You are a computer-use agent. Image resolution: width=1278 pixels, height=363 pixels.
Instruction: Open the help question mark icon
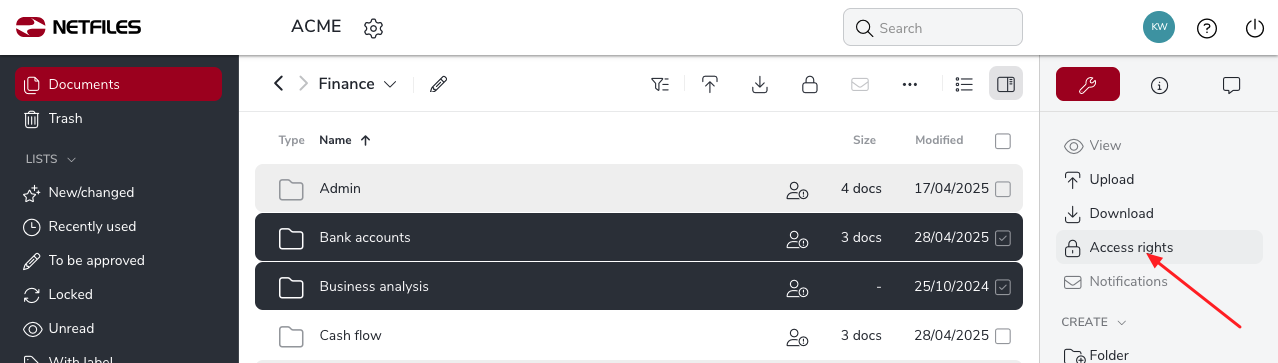pyautogui.click(x=1207, y=28)
